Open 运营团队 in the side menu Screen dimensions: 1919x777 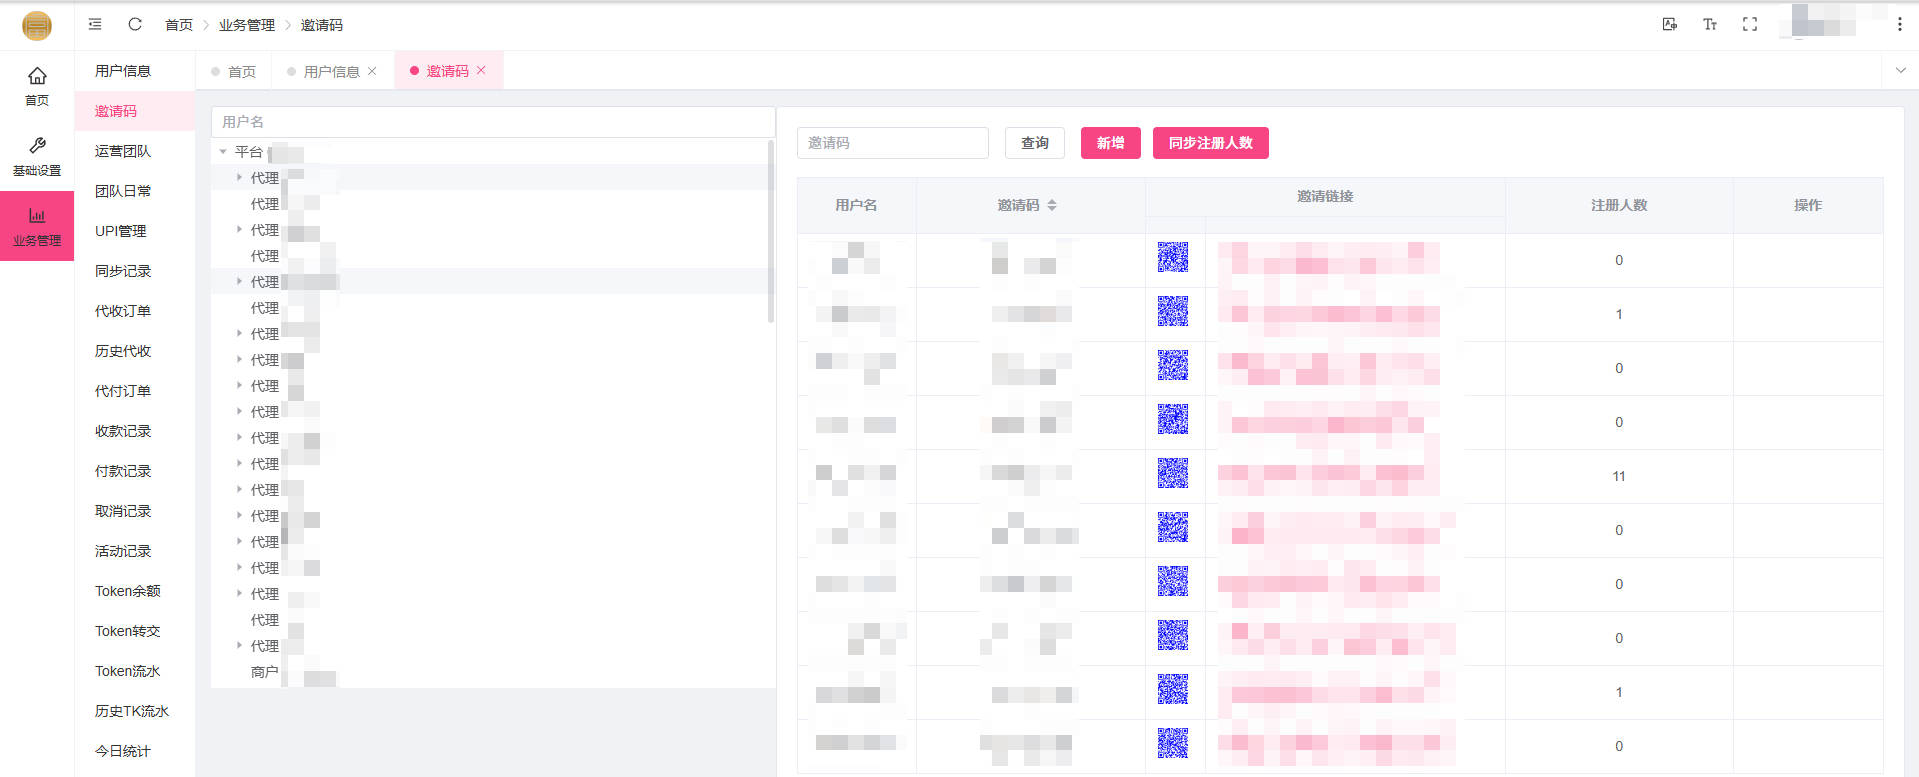(123, 151)
